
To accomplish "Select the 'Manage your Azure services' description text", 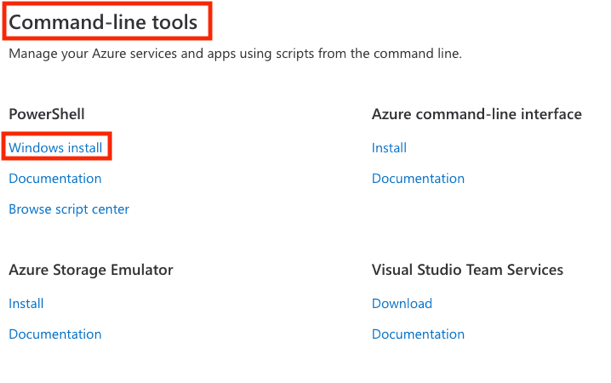I will tap(235, 53).
